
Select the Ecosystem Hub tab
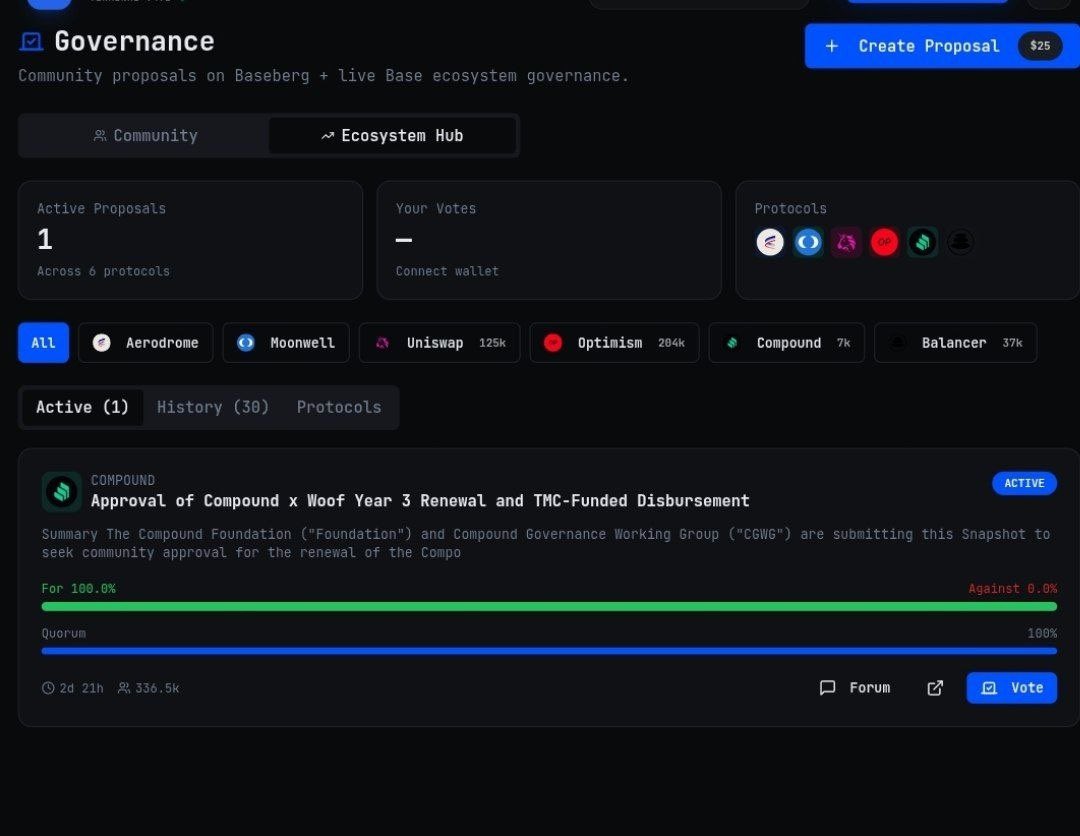coord(392,136)
